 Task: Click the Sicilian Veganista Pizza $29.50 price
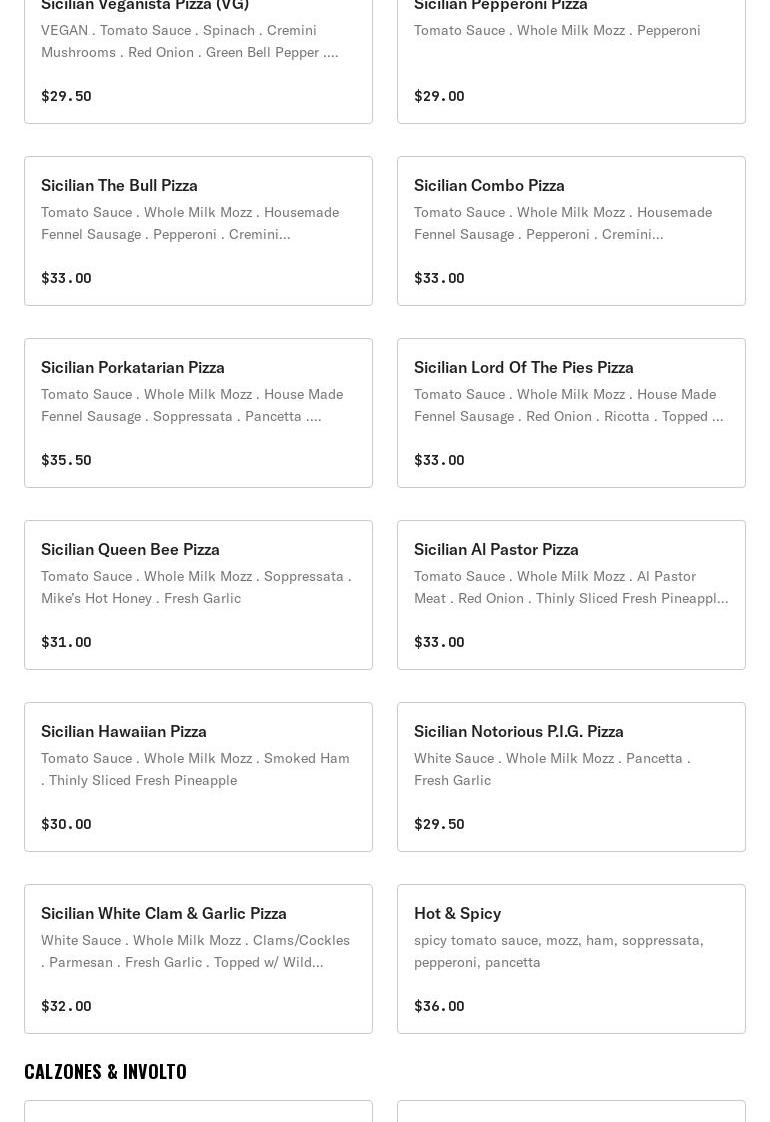(66, 96)
